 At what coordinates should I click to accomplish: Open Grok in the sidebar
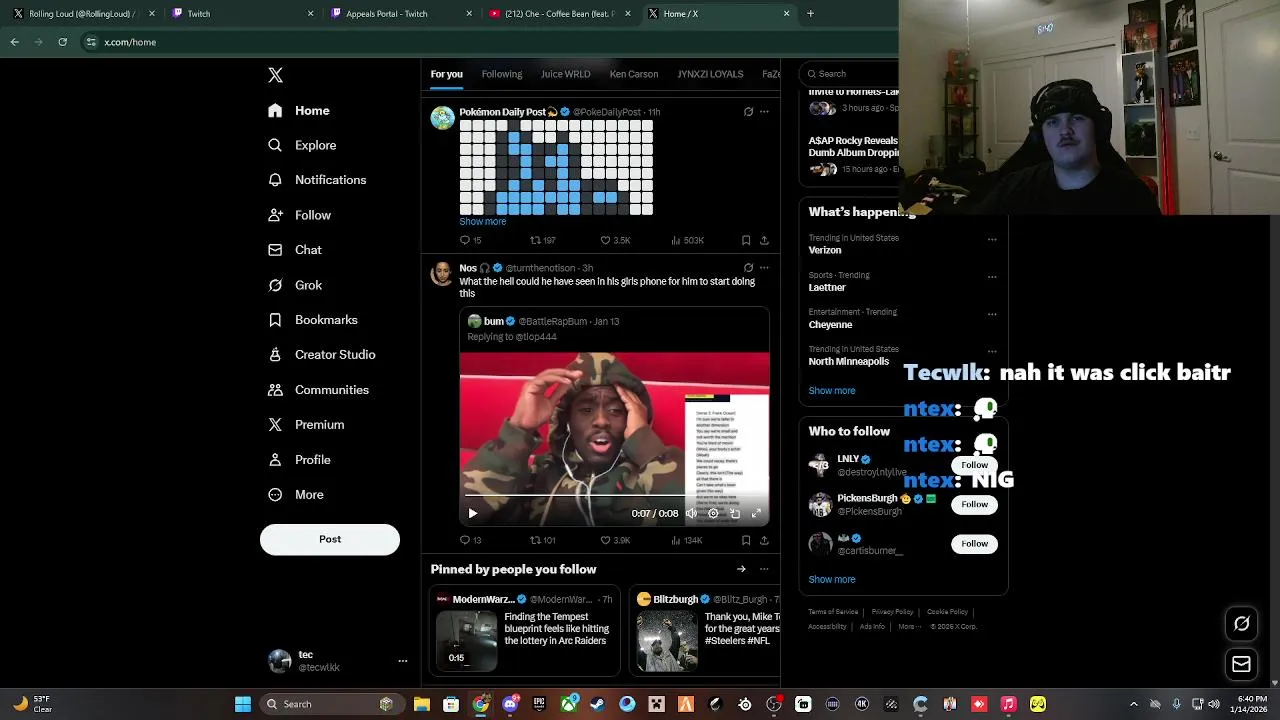(x=295, y=285)
